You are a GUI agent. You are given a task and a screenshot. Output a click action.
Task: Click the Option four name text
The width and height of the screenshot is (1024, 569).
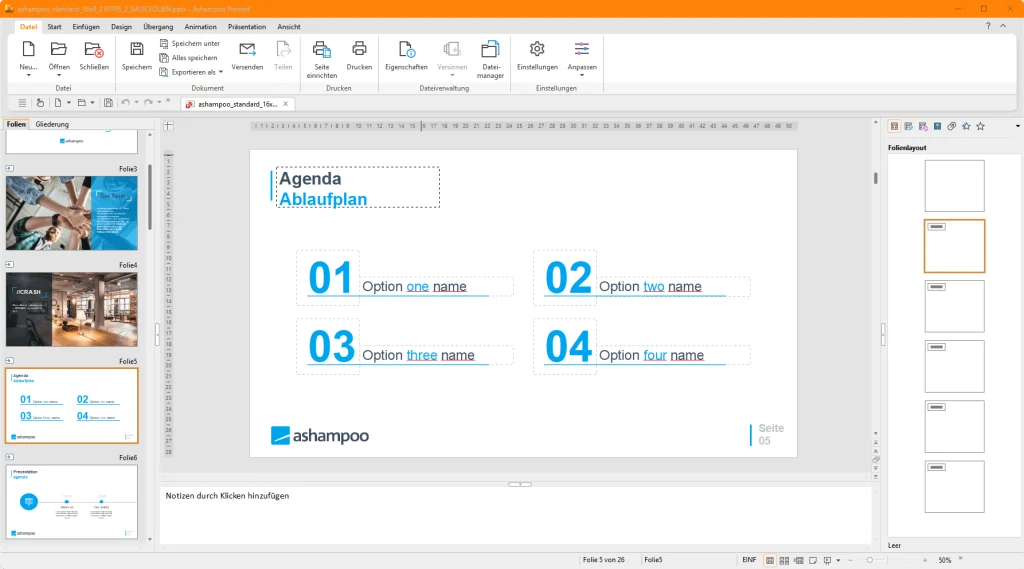click(651, 355)
